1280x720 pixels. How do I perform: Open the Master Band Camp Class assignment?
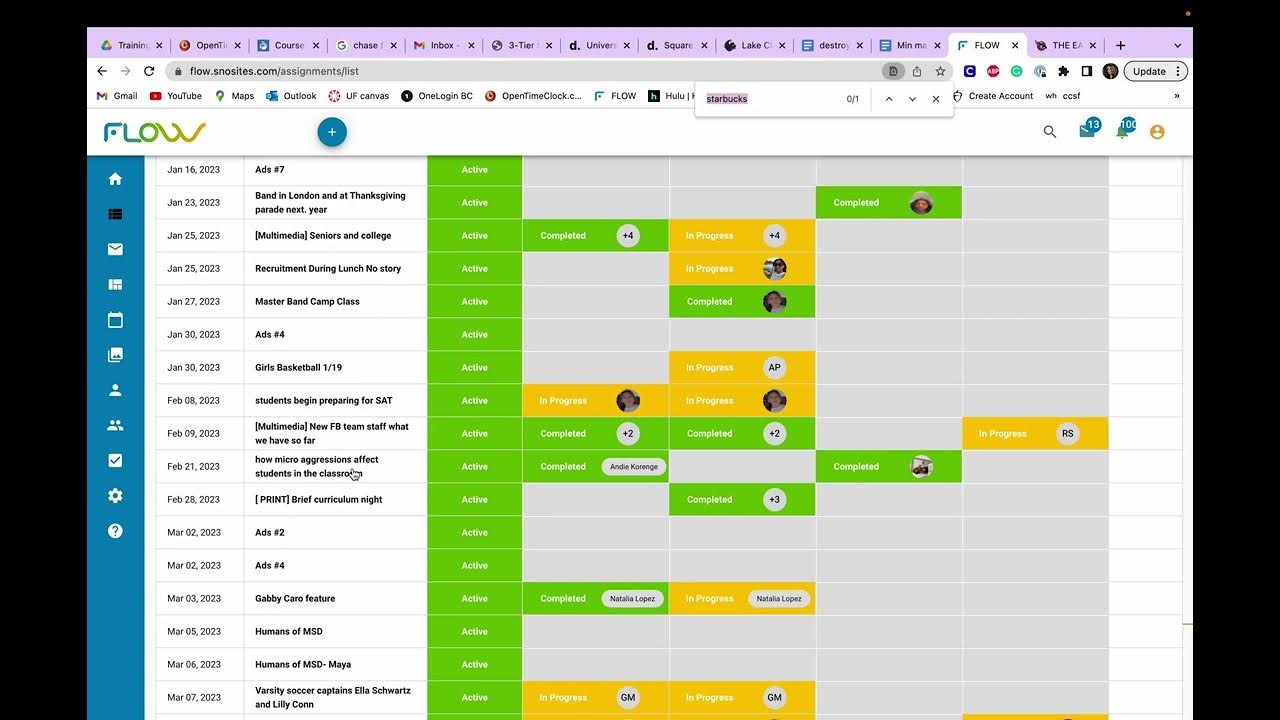[x=307, y=302]
